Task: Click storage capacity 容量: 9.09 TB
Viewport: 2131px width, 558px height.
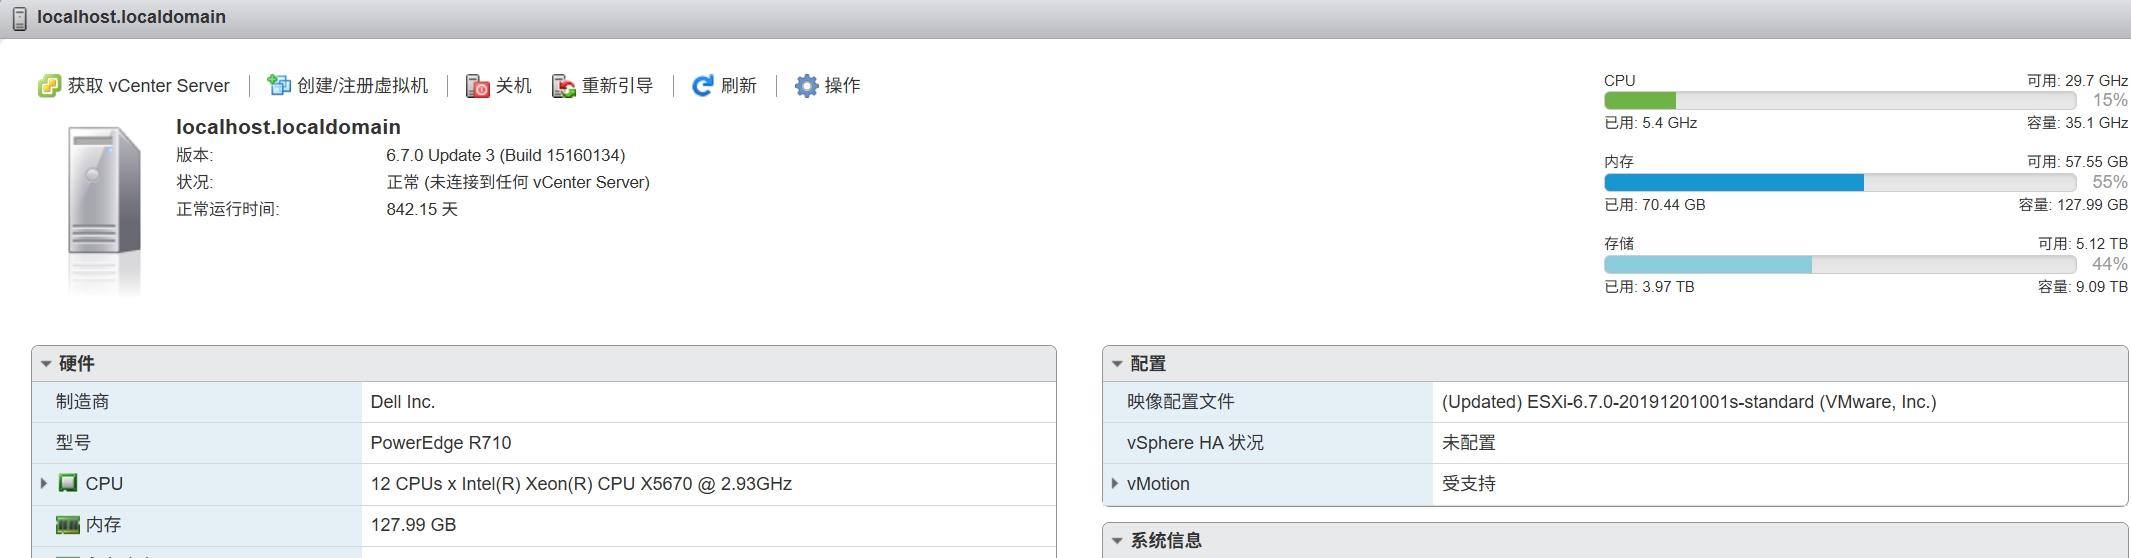Action: click(x=2083, y=287)
